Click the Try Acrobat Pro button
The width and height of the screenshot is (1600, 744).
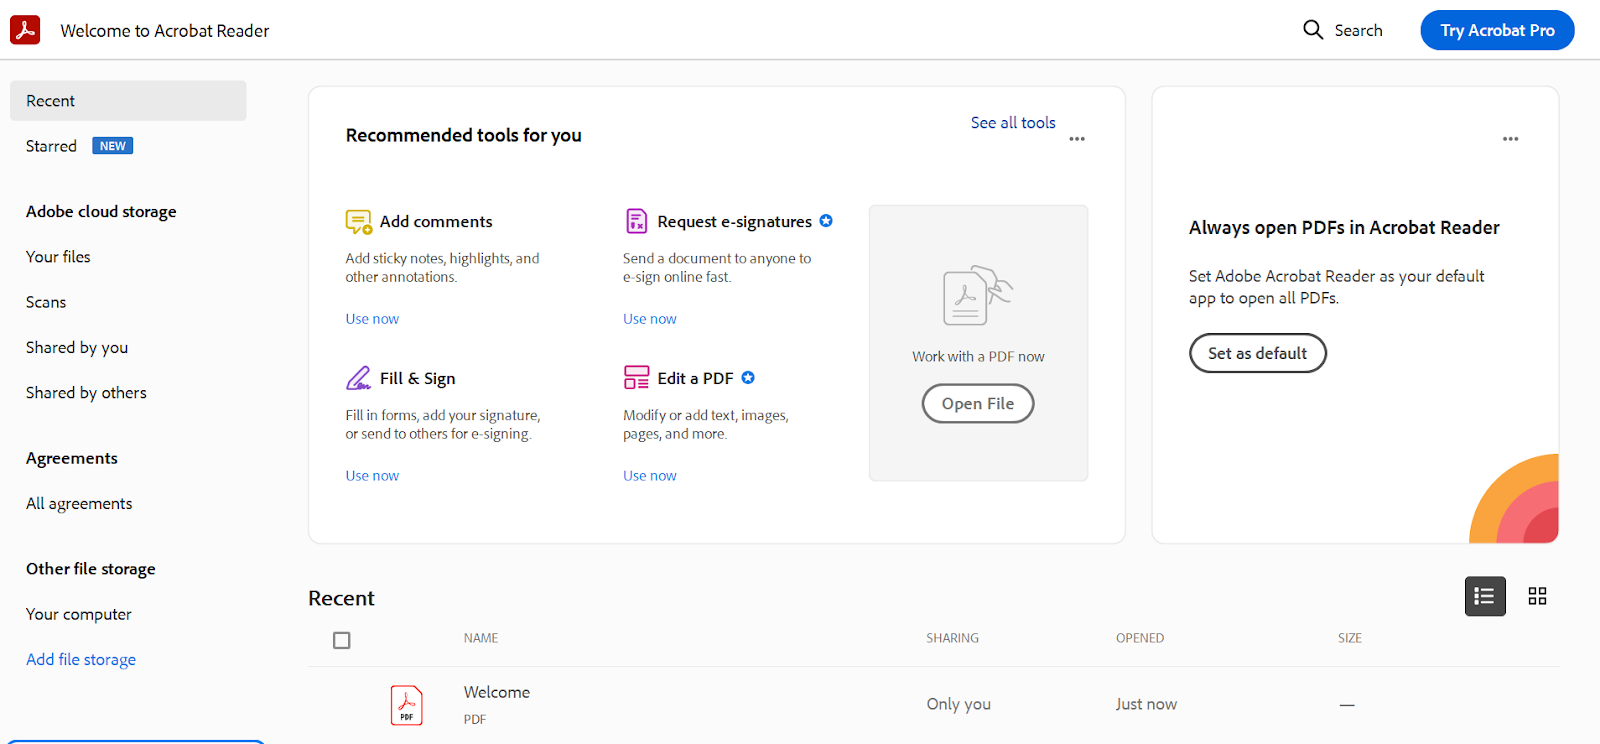1497,30
